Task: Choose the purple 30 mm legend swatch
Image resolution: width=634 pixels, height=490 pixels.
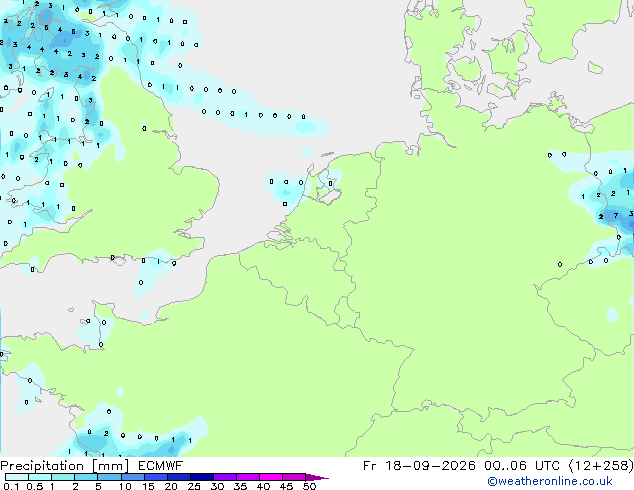Action: [x=225, y=477]
